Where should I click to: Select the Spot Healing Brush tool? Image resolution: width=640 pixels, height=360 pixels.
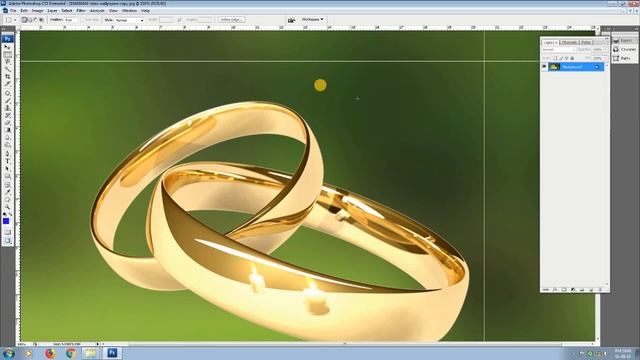[7, 93]
